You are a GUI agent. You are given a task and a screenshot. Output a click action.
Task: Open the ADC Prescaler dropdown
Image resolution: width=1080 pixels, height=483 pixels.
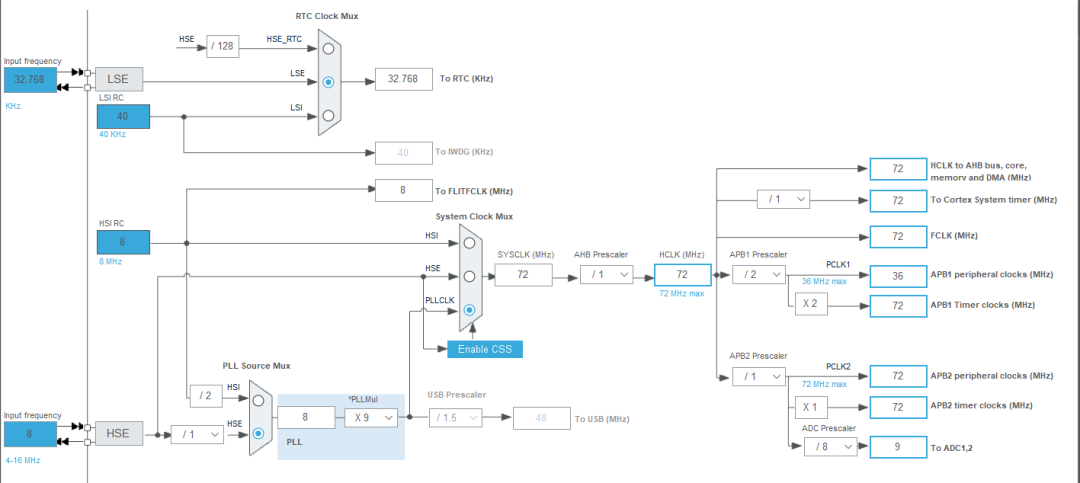831,446
